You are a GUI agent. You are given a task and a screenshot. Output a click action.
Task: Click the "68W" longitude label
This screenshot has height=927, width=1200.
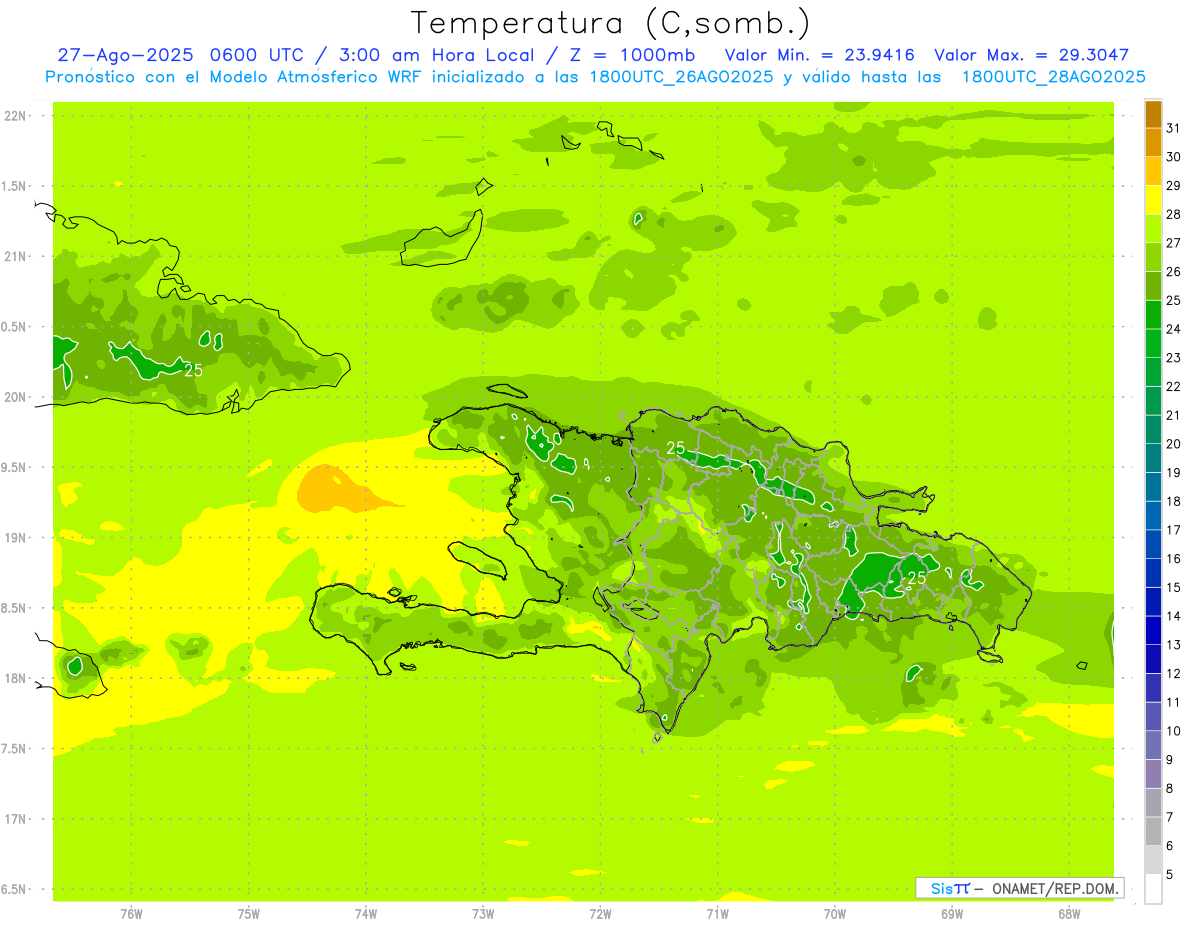point(1069,913)
